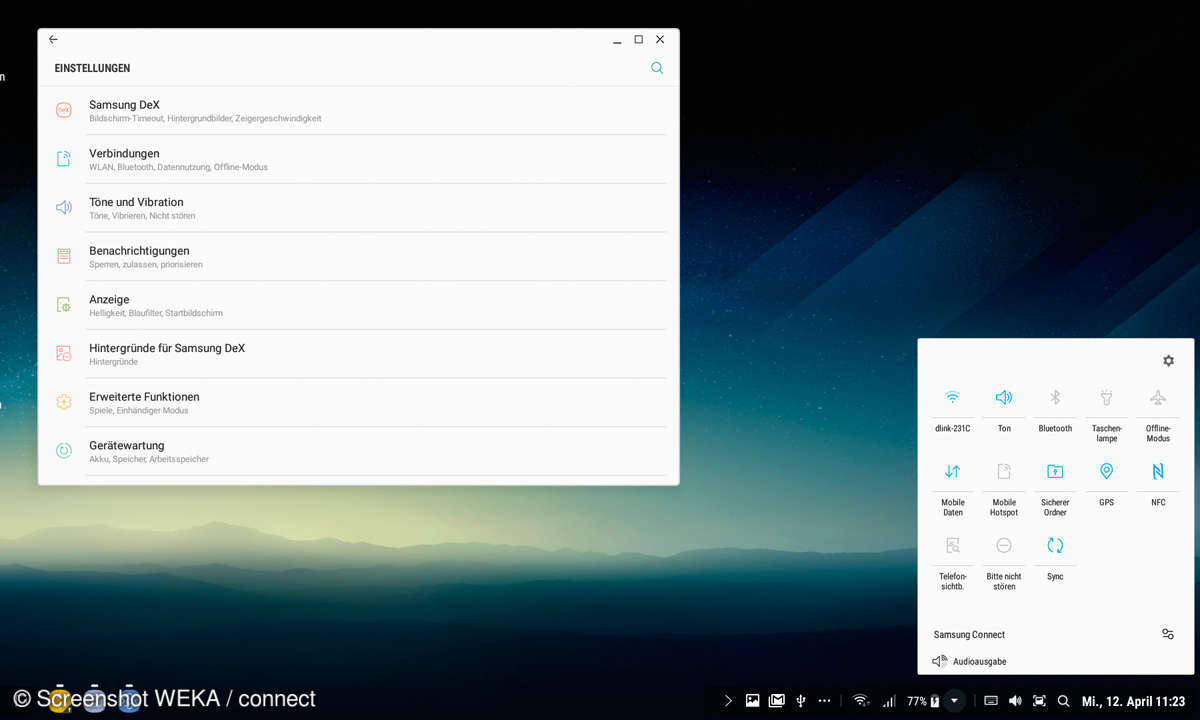This screenshot has height=720, width=1200.
Task: Collapse quick panel with taskbar dropdown arrow
Action: coord(955,701)
